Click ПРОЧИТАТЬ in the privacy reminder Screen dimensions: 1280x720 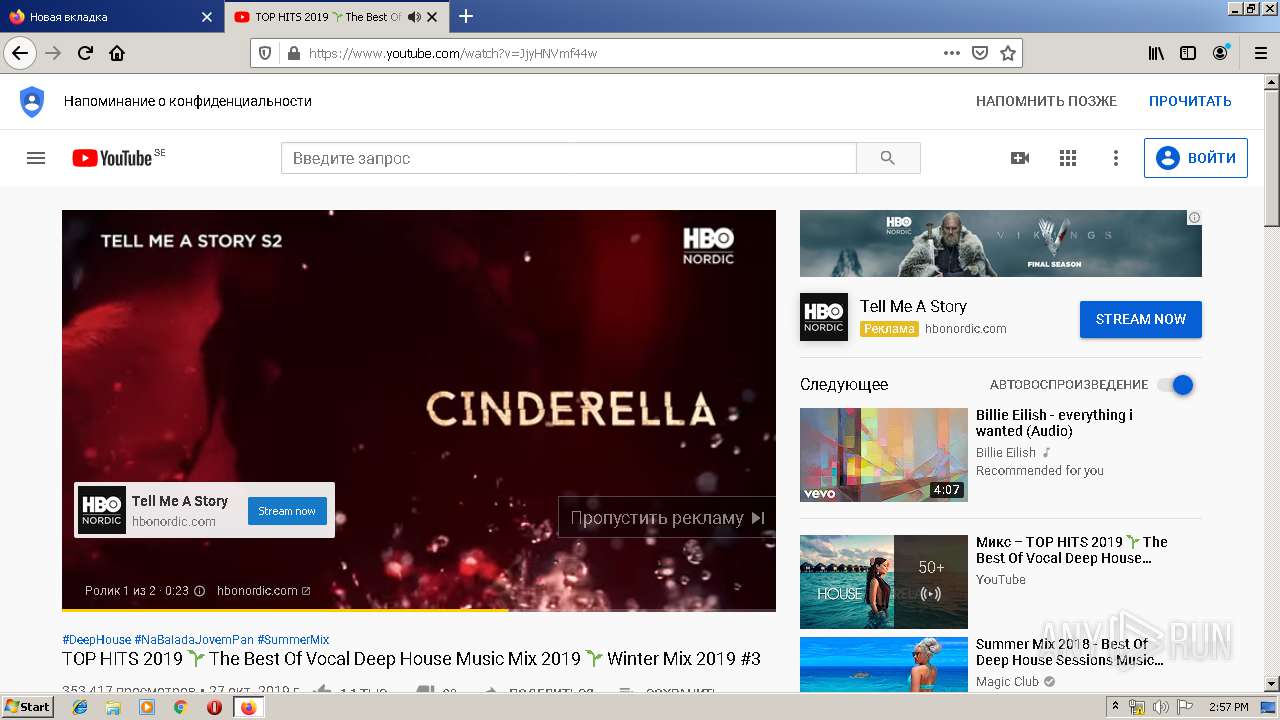pyautogui.click(x=1190, y=101)
